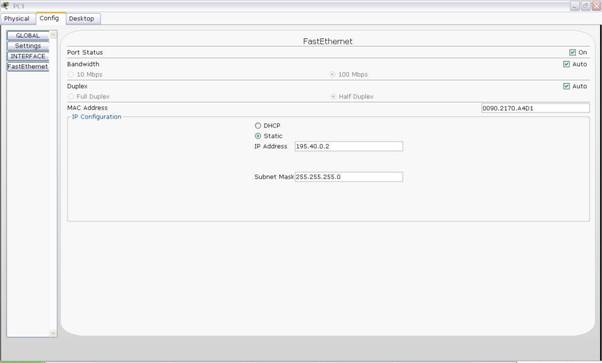Minimize the PC configuration window

[575, 5]
